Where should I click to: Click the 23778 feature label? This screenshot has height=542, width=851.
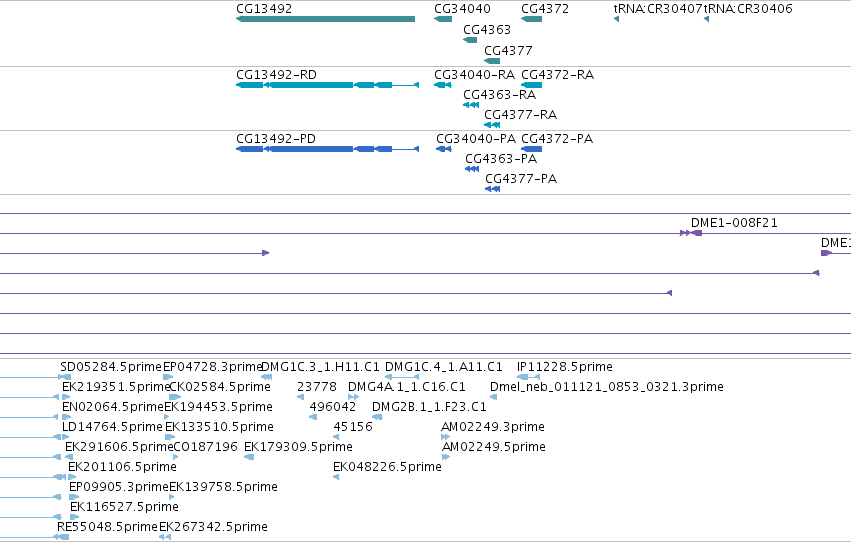pos(317,387)
